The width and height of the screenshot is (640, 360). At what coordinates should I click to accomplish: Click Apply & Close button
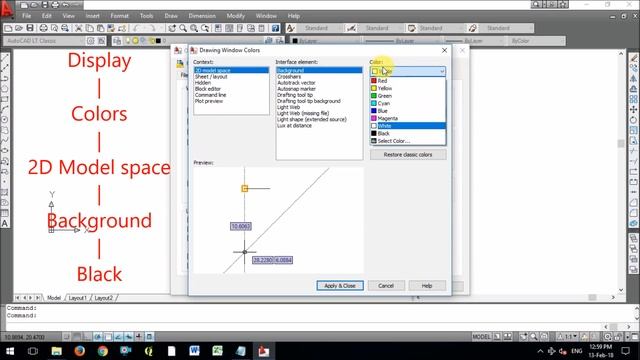pos(340,286)
